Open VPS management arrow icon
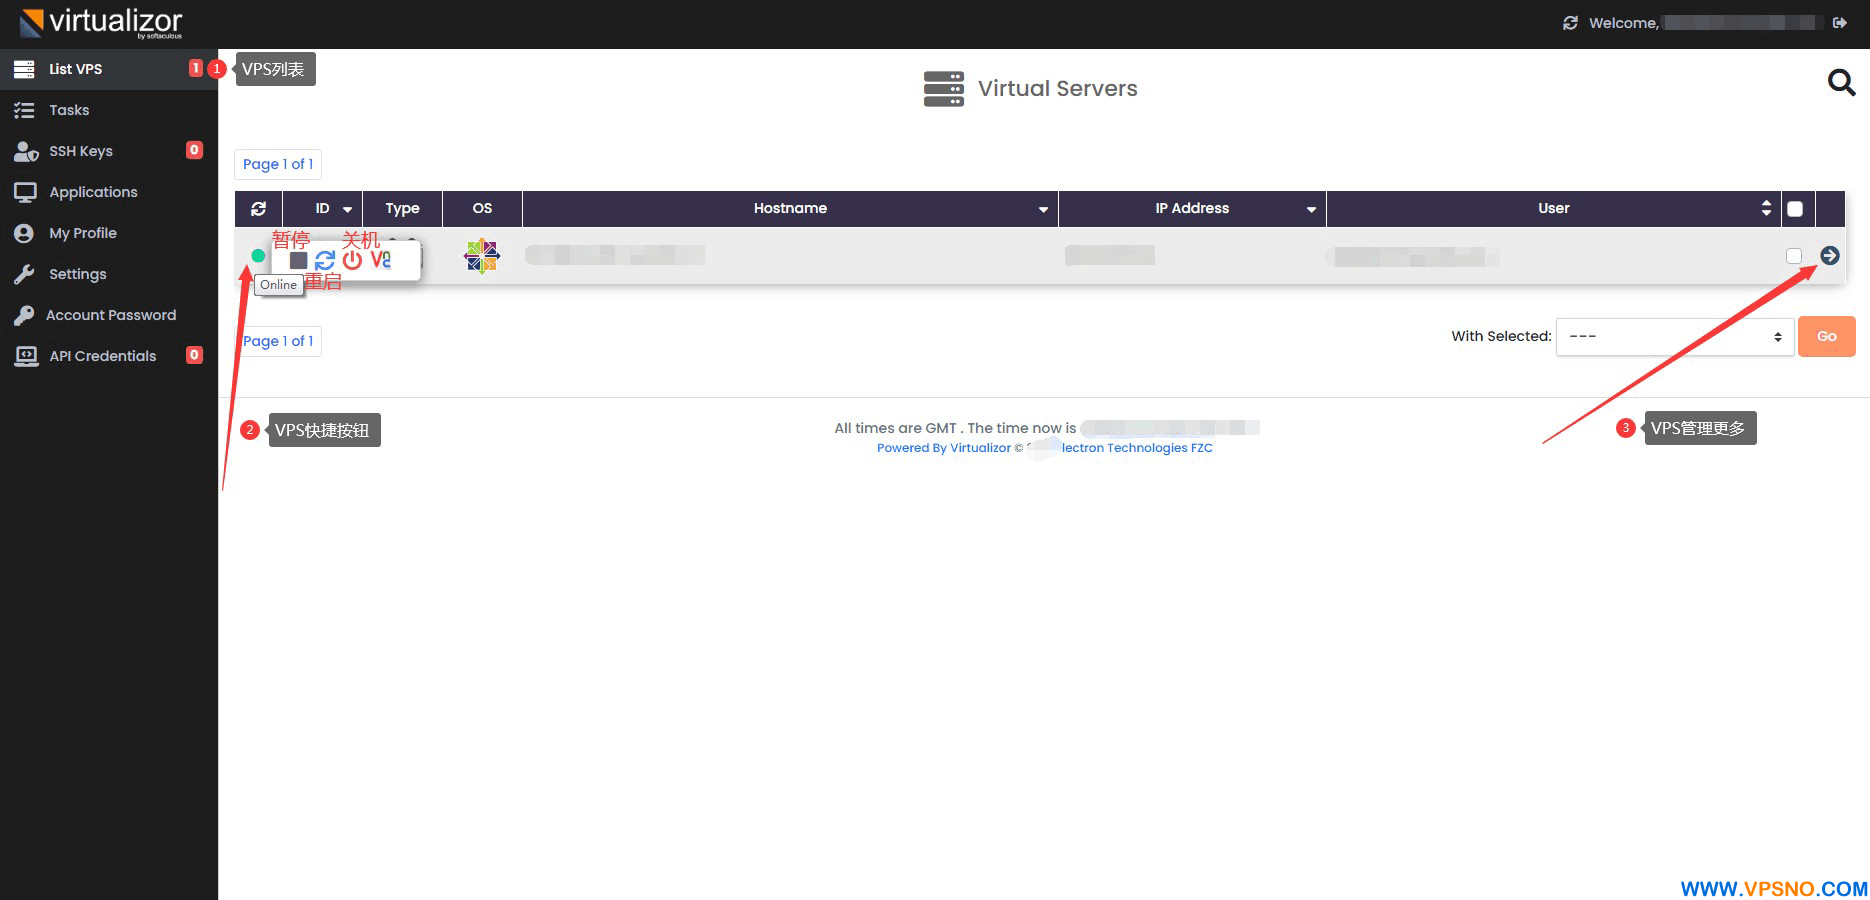The height and width of the screenshot is (900, 1870). point(1830,256)
